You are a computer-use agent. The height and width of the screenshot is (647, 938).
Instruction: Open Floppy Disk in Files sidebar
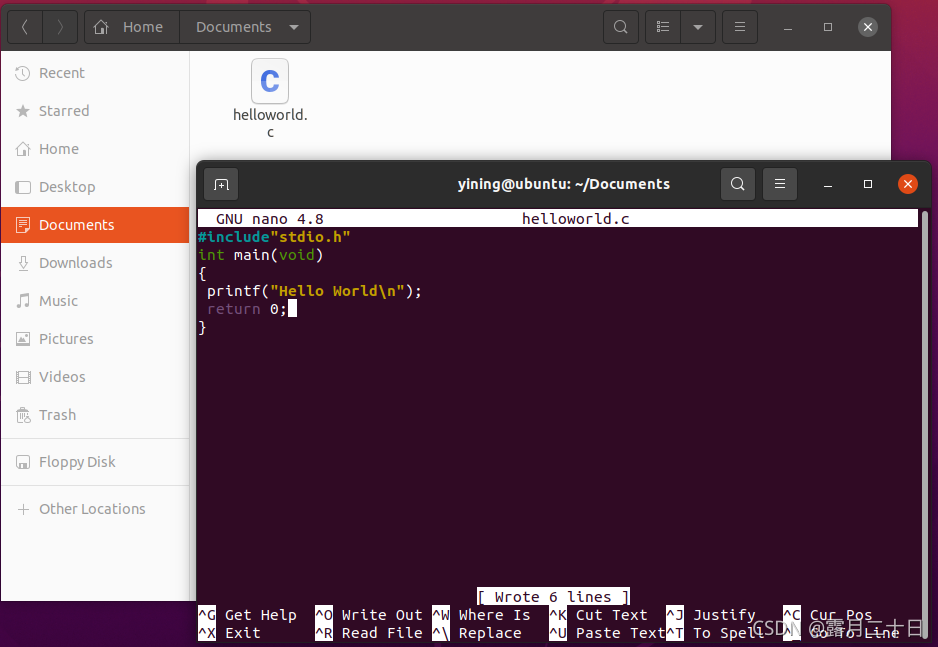pyautogui.click(x=95, y=462)
